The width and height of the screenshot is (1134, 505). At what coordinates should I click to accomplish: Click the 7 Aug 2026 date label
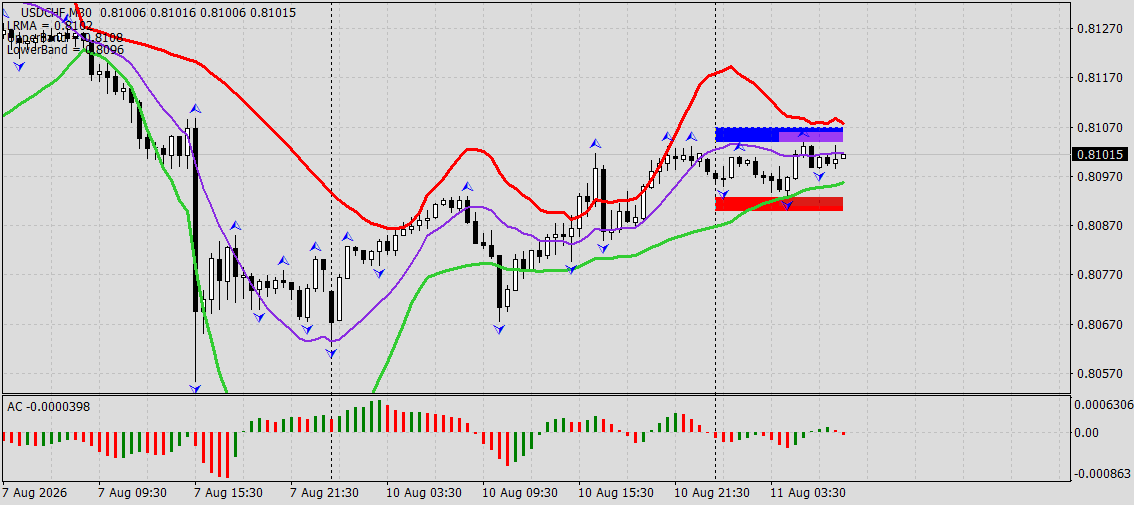click(x=35, y=493)
